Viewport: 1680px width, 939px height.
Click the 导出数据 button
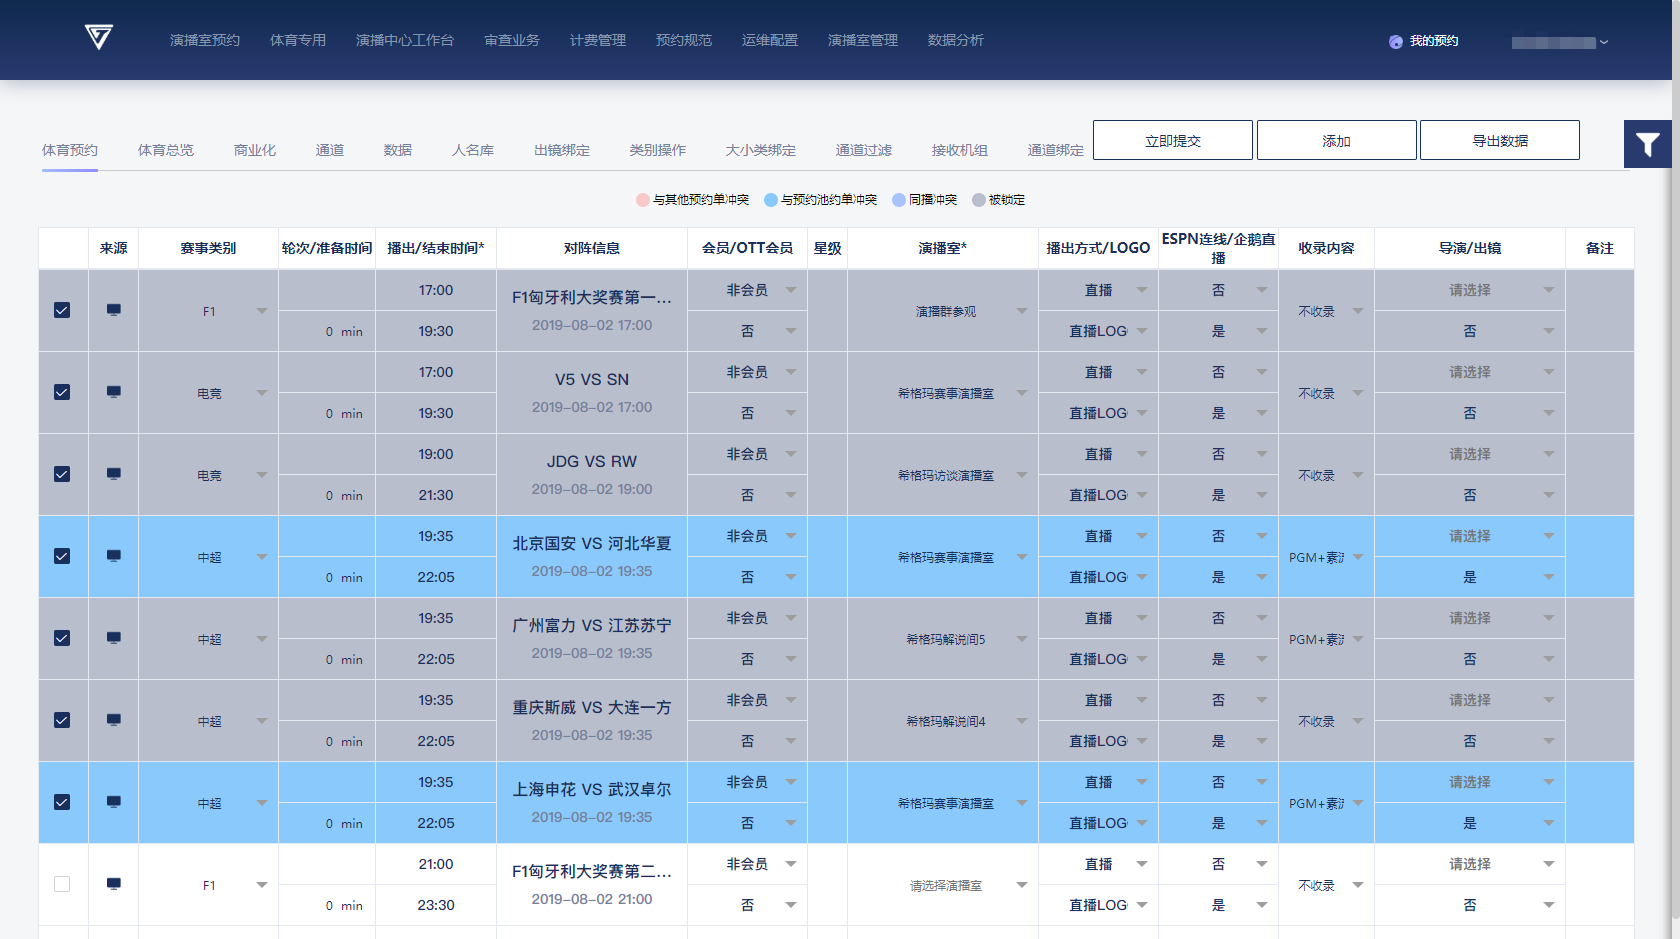[x=1500, y=140]
